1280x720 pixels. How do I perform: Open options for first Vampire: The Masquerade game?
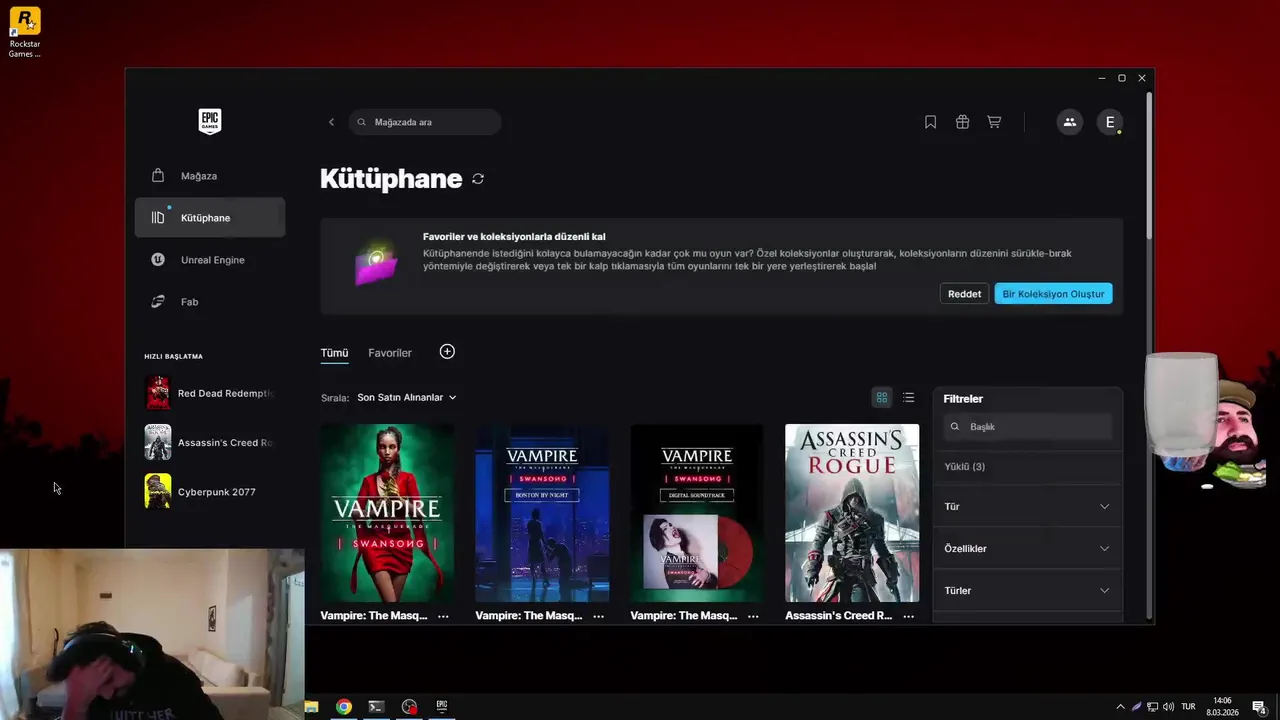[443, 616]
